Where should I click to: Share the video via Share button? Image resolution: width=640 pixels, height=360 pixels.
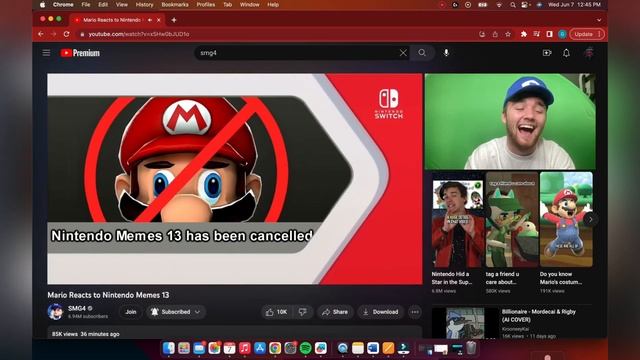tap(335, 312)
